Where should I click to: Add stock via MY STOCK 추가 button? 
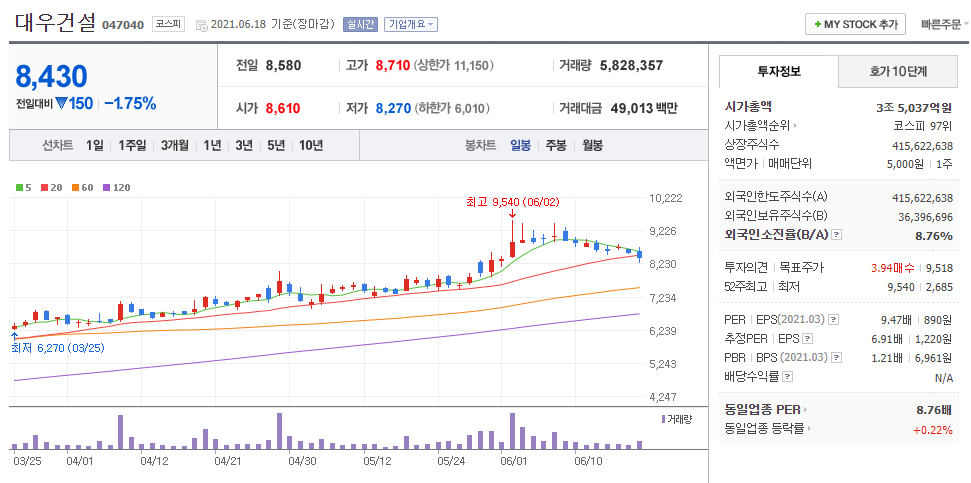point(855,24)
